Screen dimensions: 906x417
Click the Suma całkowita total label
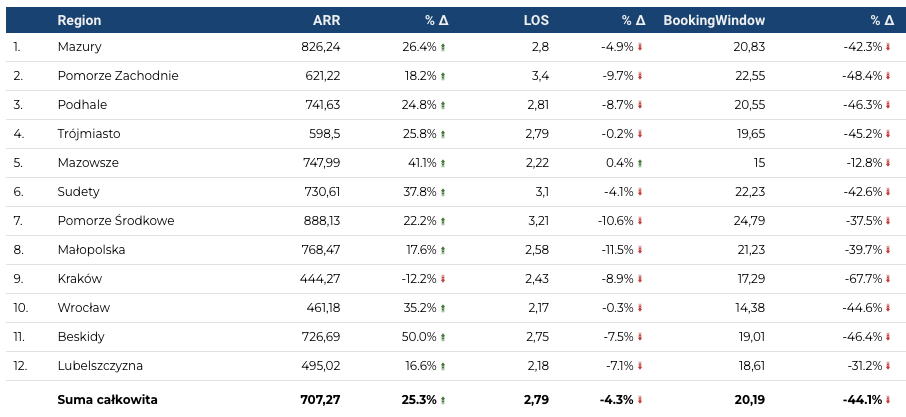pos(107,400)
